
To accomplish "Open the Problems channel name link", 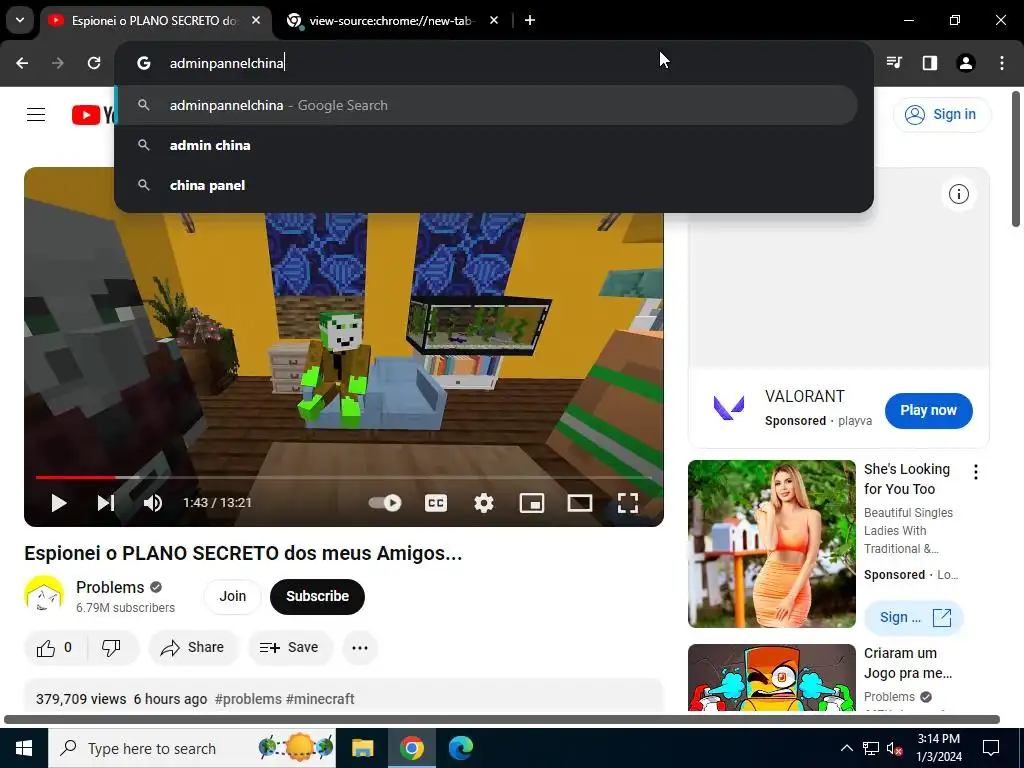I will (x=110, y=587).
